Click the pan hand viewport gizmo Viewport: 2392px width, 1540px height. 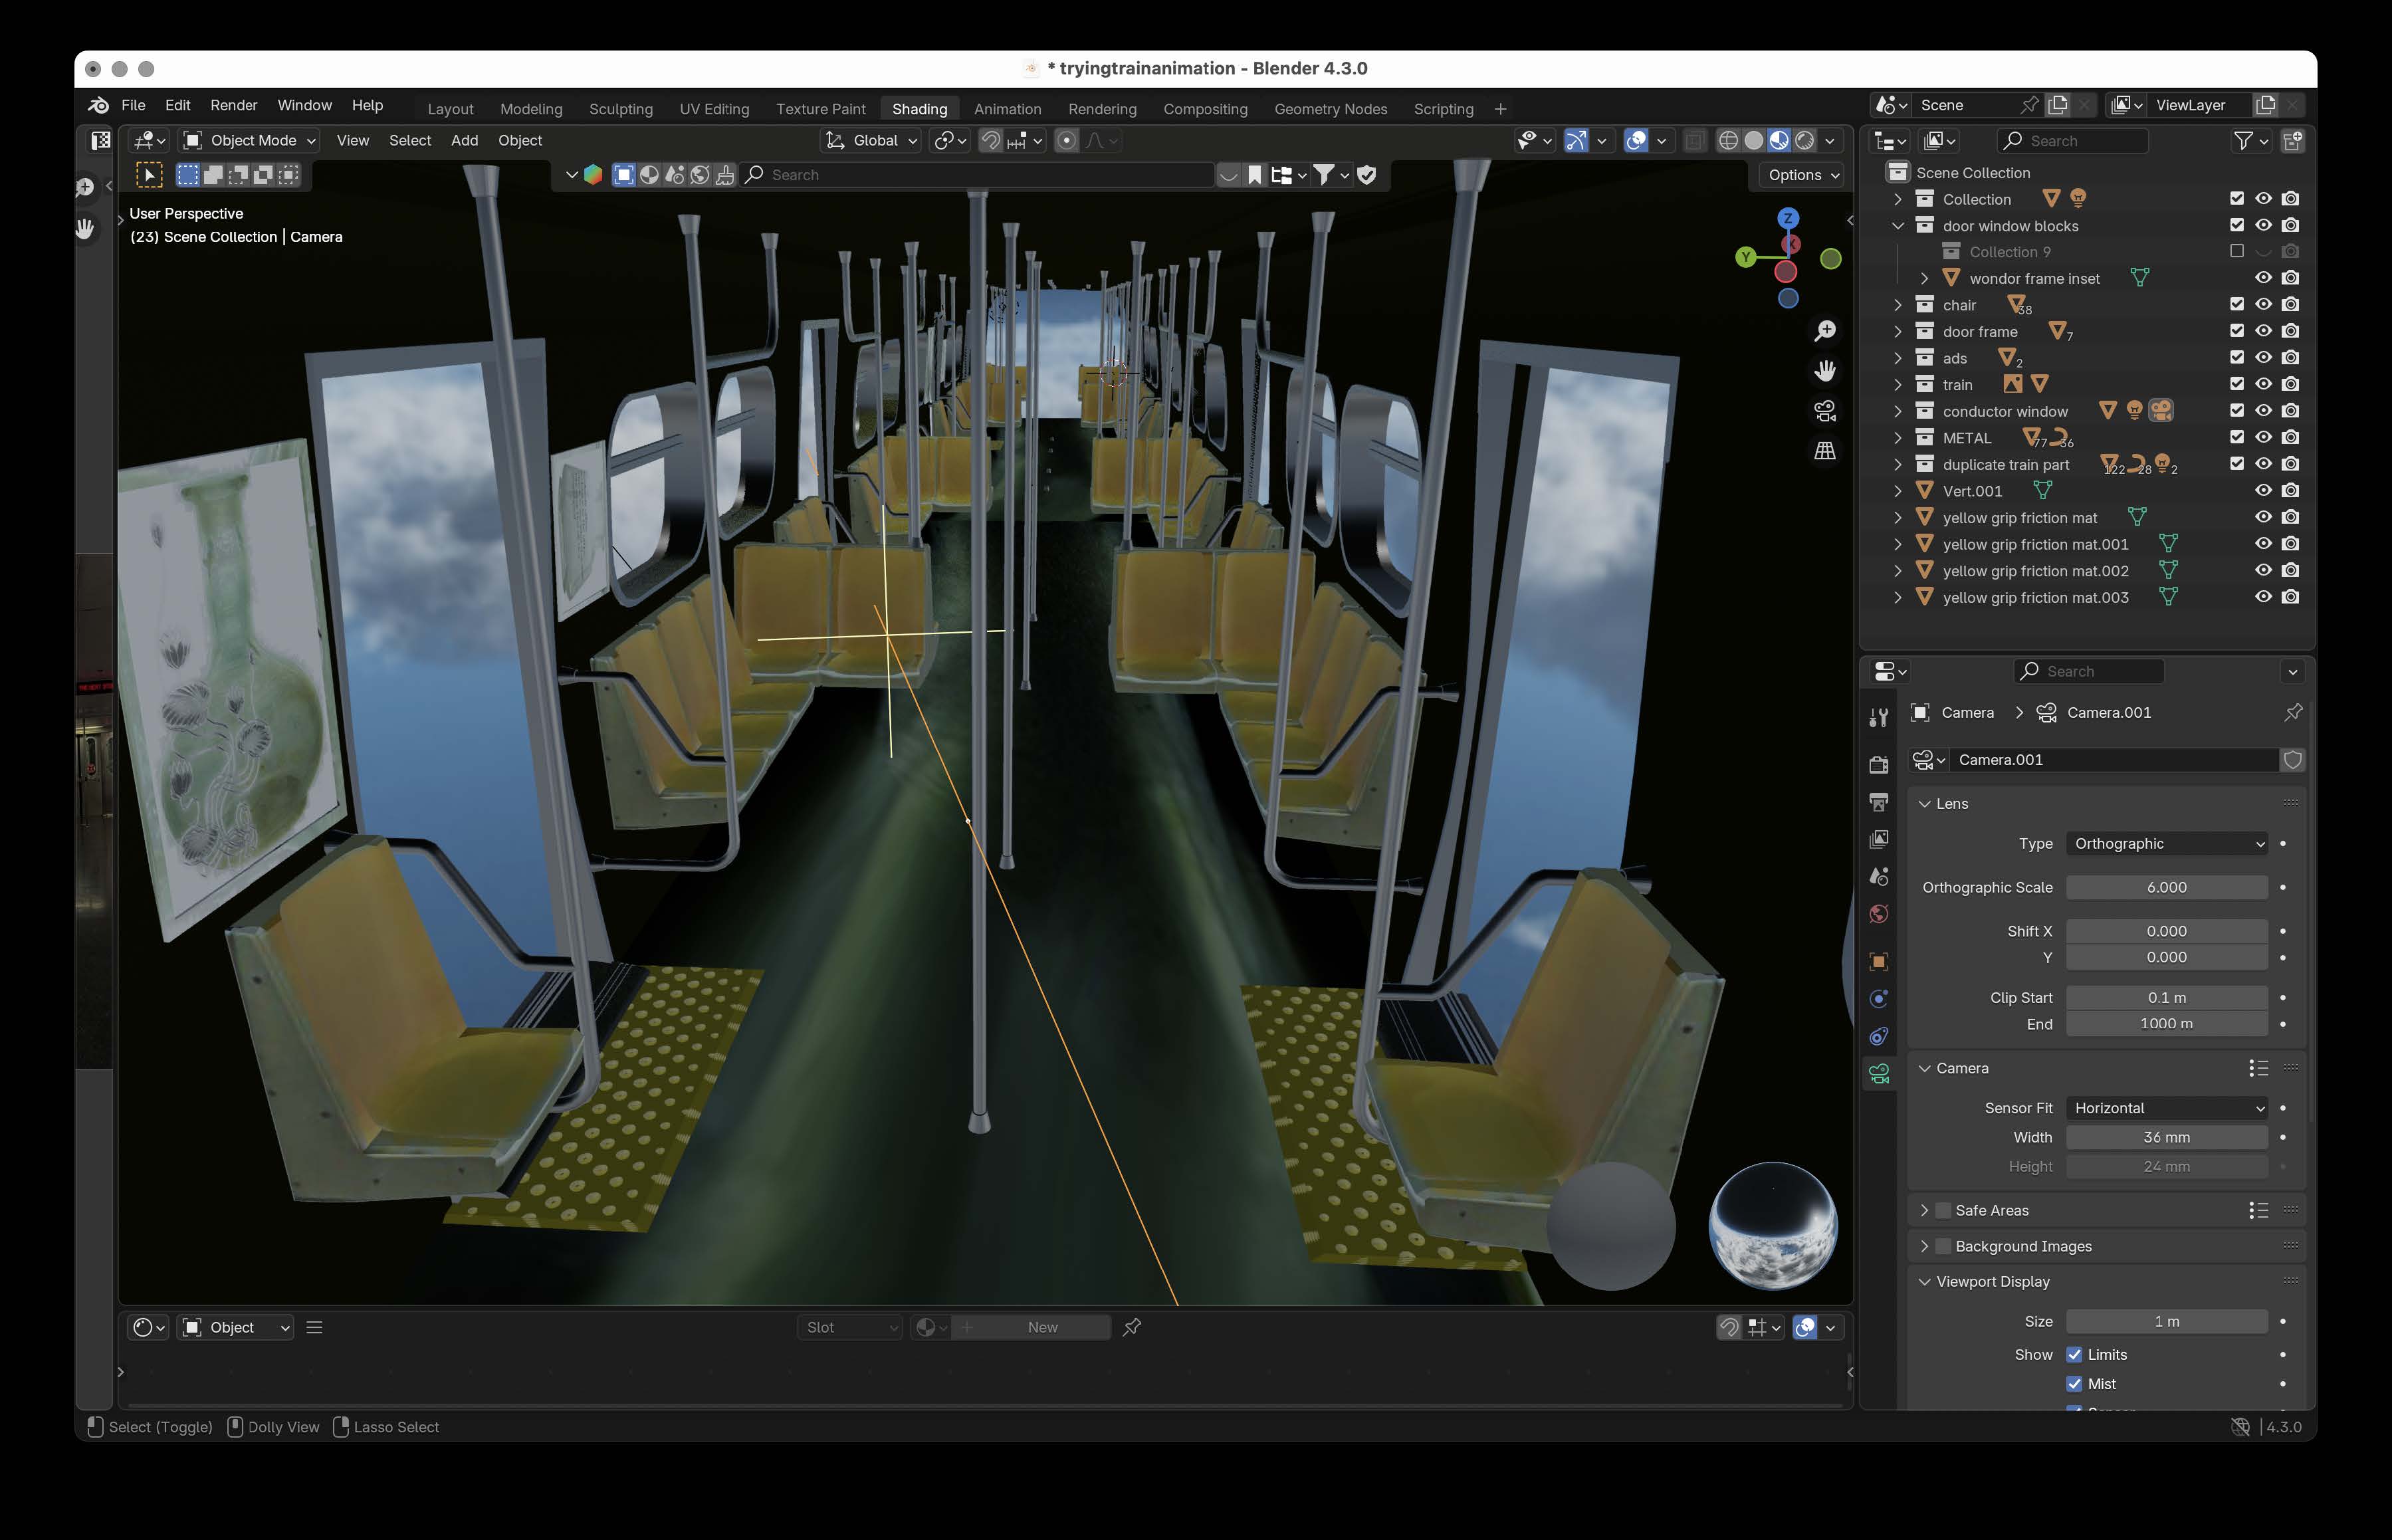[1824, 371]
